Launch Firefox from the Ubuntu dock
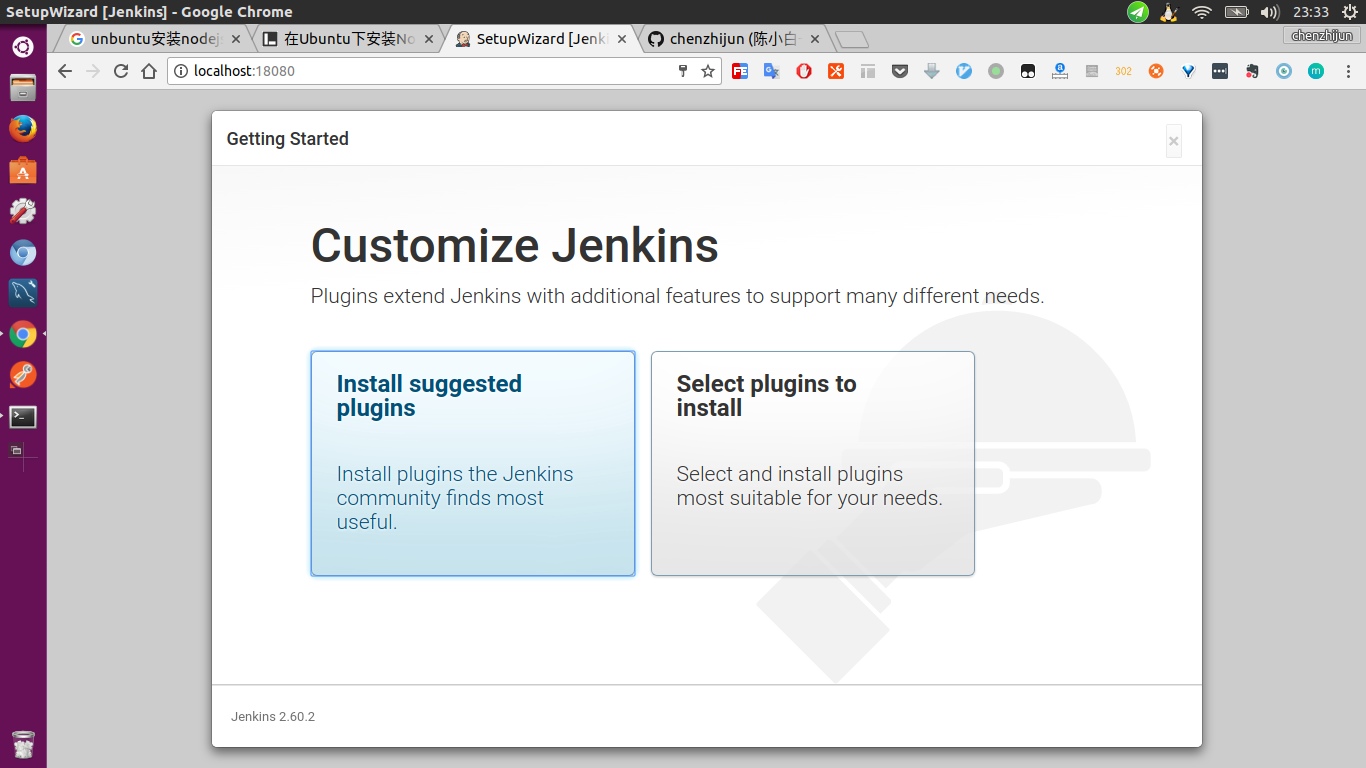Viewport: 1366px width, 768px height. [23, 129]
